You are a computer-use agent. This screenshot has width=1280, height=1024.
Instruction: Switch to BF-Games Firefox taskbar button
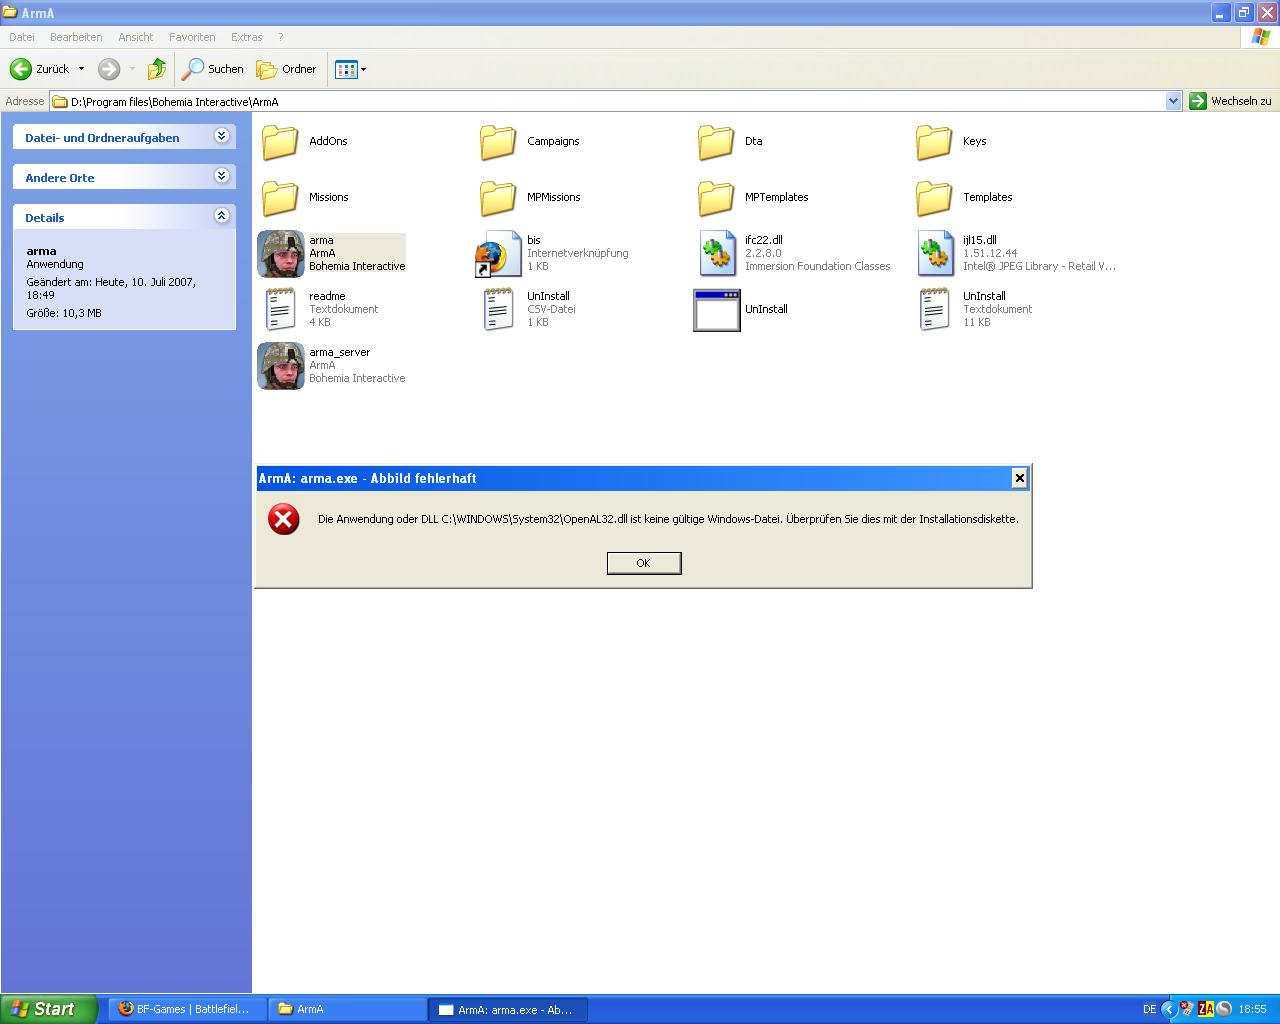[x=185, y=1009]
